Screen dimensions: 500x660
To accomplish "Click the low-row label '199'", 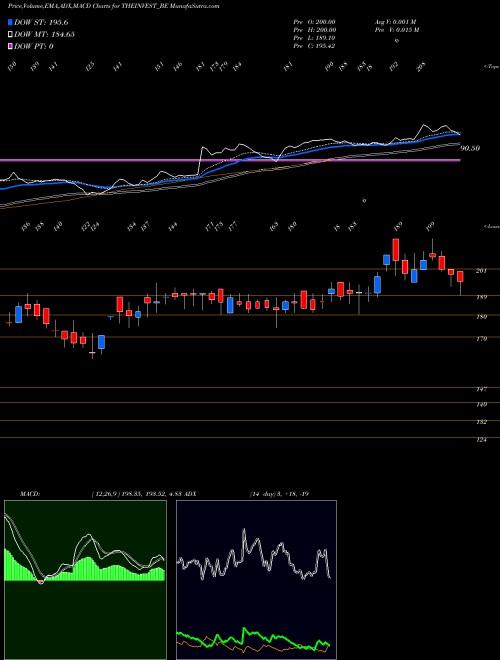I will (430, 227).
